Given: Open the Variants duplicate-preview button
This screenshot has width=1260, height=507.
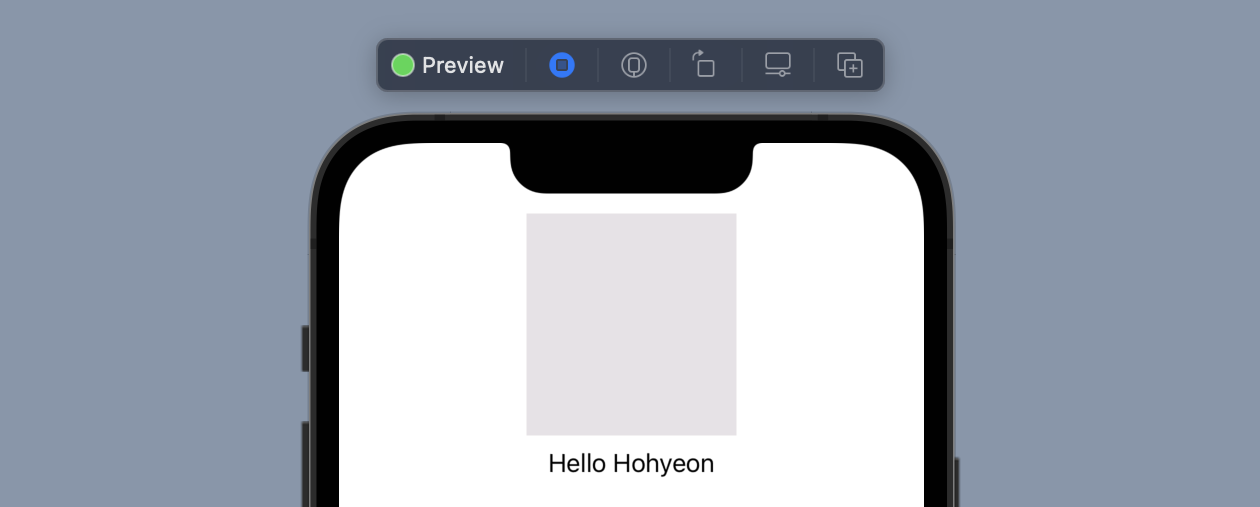Looking at the screenshot, I should click(x=850, y=65).
